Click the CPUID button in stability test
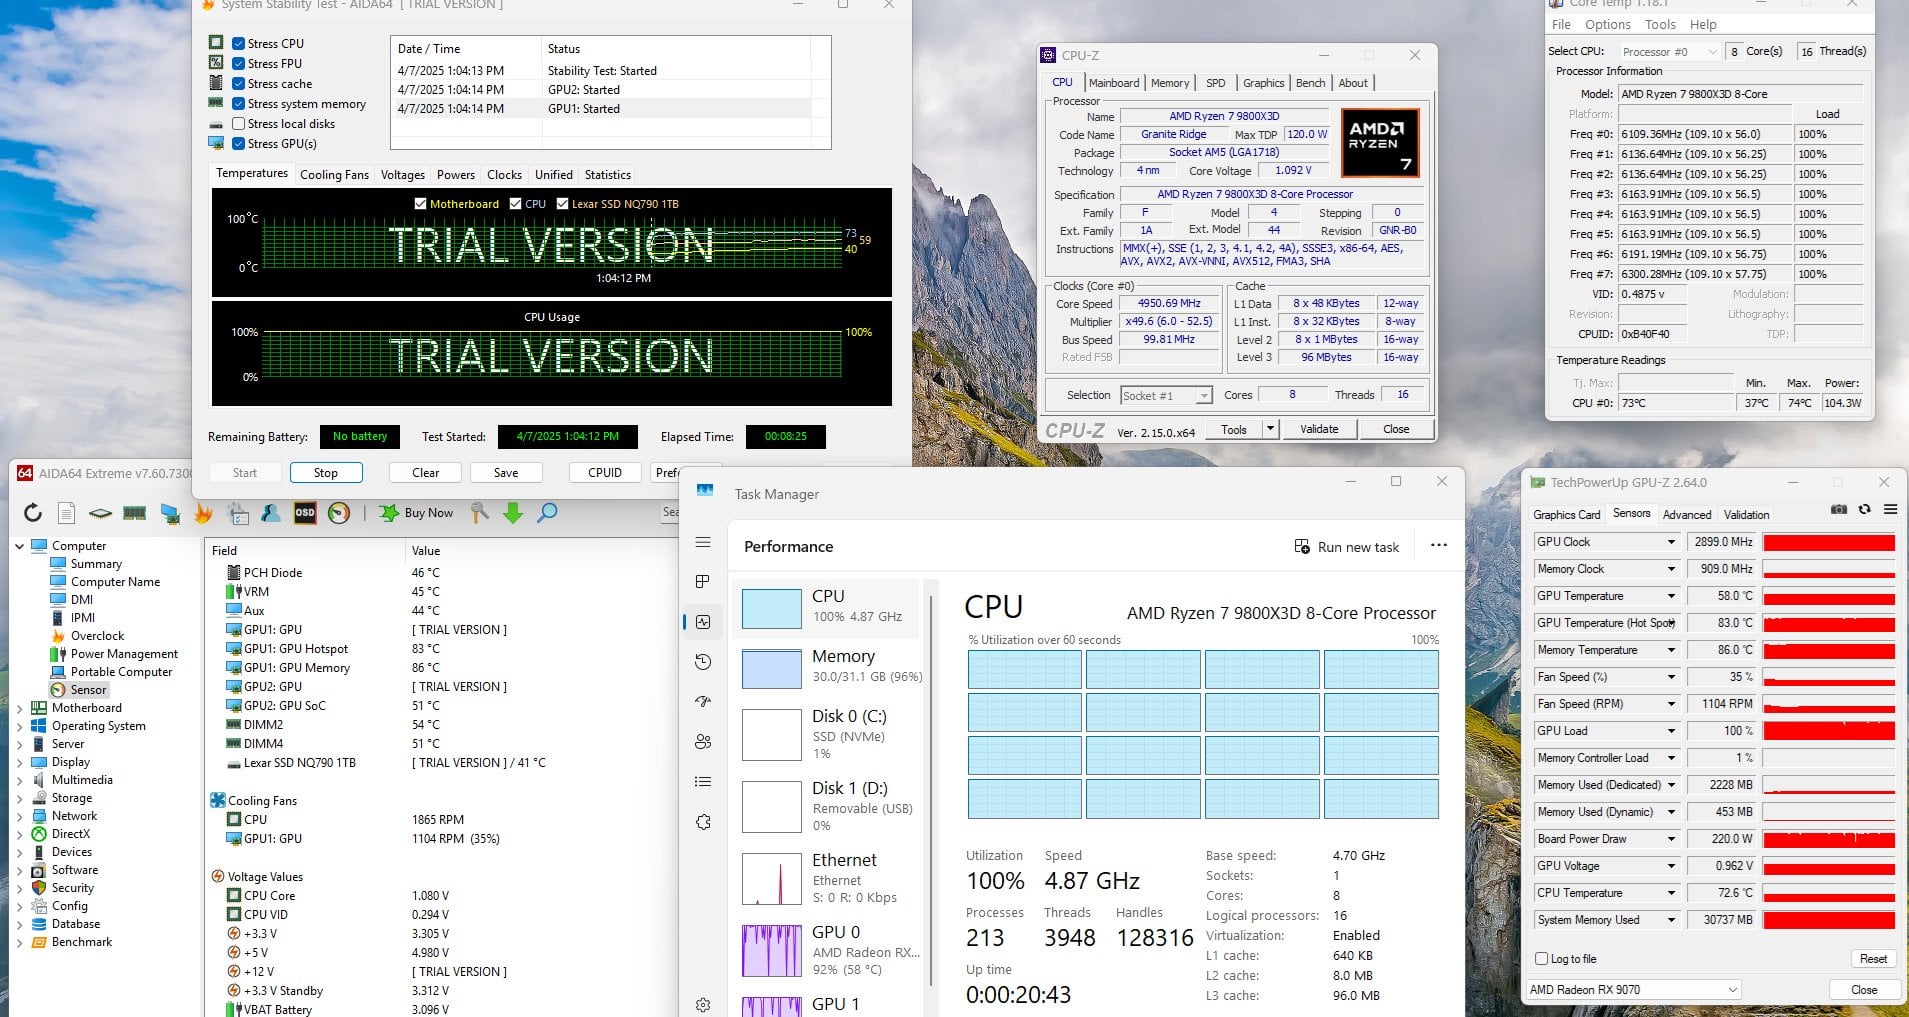 (x=605, y=473)
